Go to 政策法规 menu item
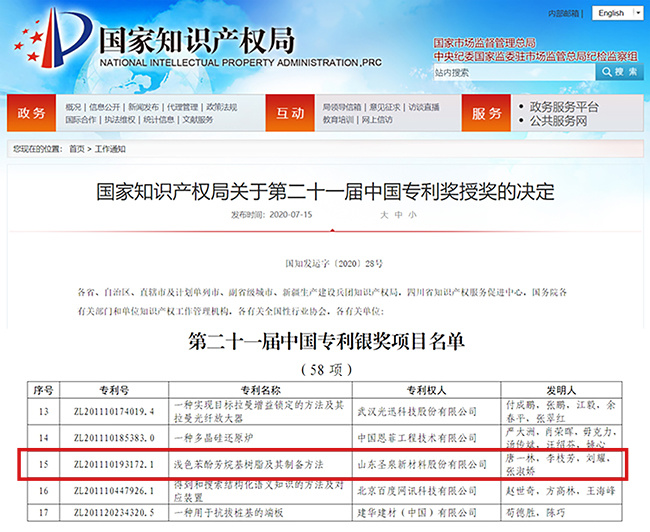 tap(221, 106)
